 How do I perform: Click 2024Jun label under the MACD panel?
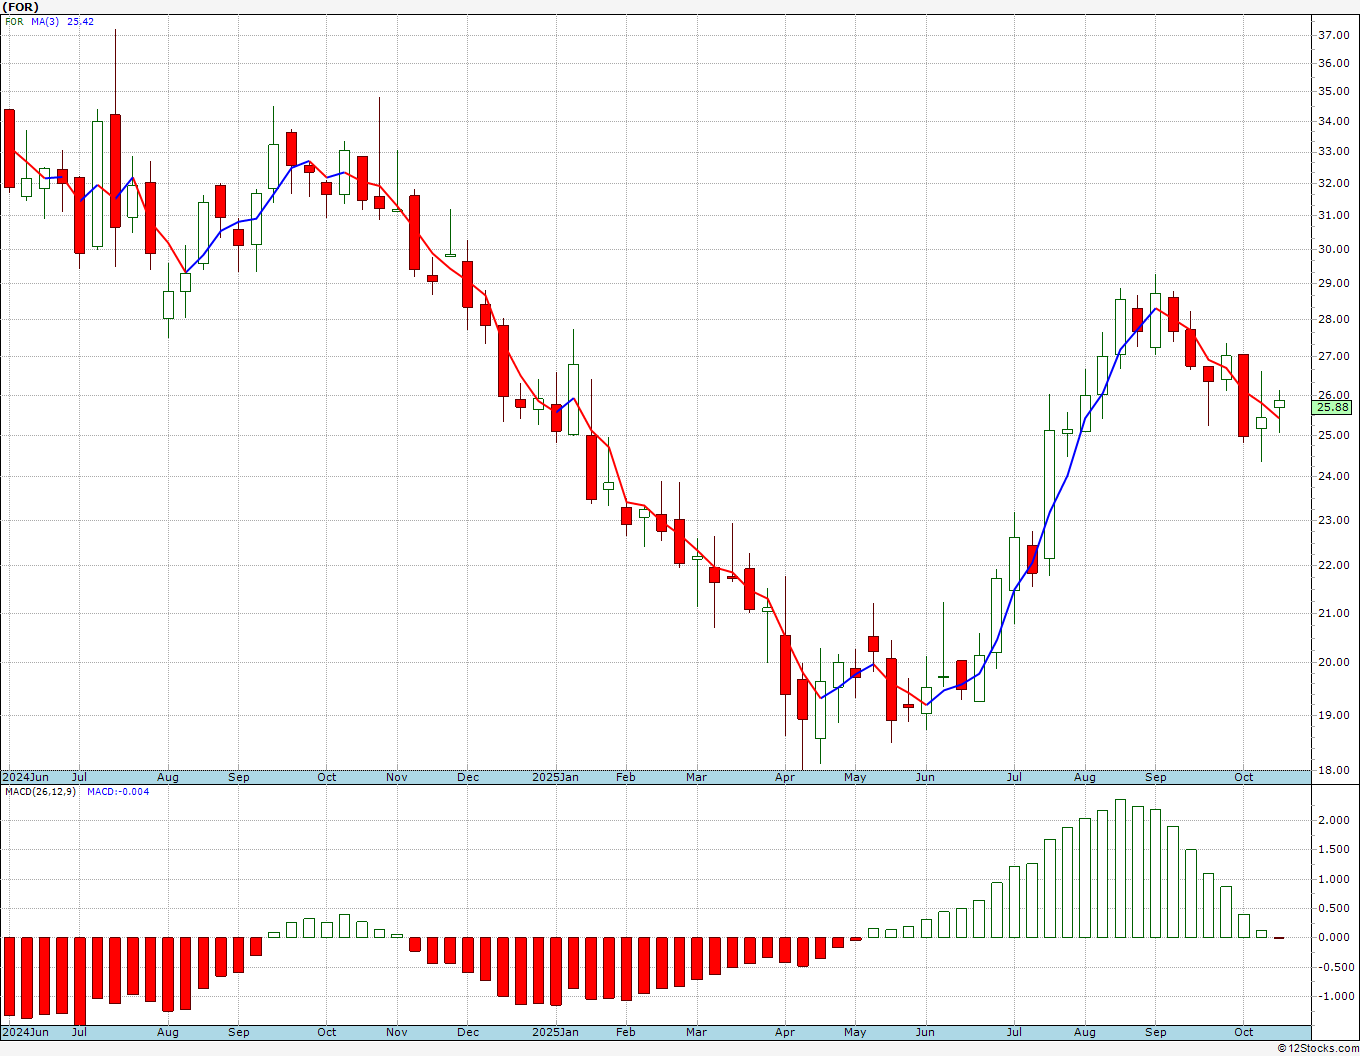25,1032
